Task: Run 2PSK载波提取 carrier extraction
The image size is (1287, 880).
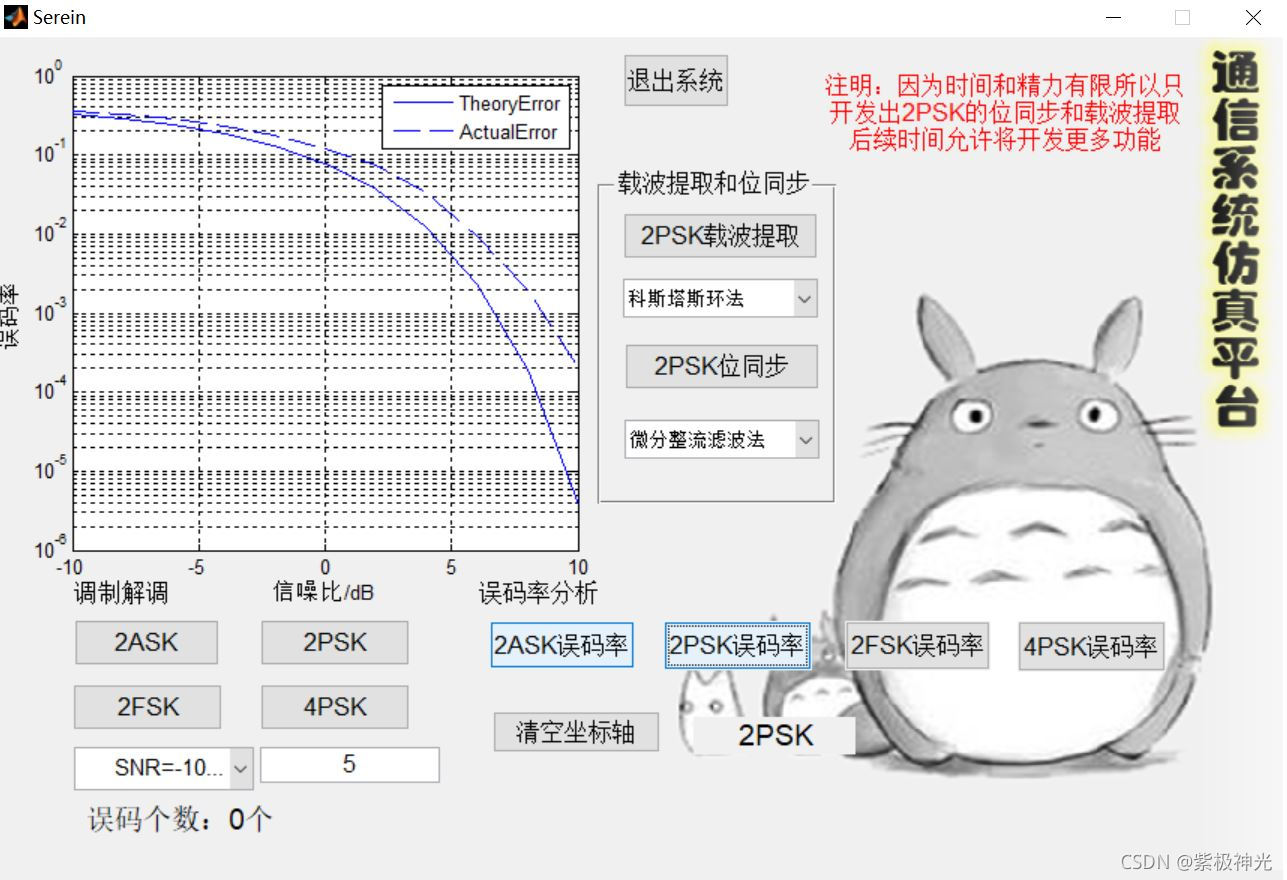Action: 720,236
